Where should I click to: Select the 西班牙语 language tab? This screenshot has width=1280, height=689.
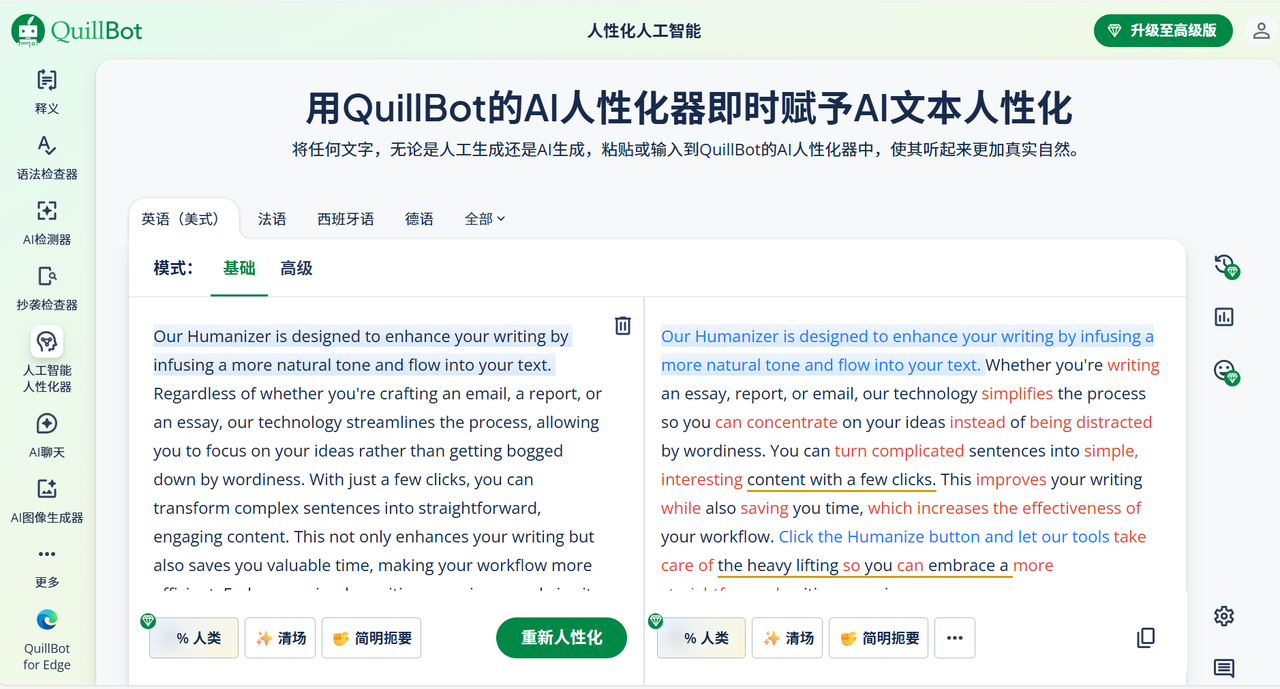[346, 218]
